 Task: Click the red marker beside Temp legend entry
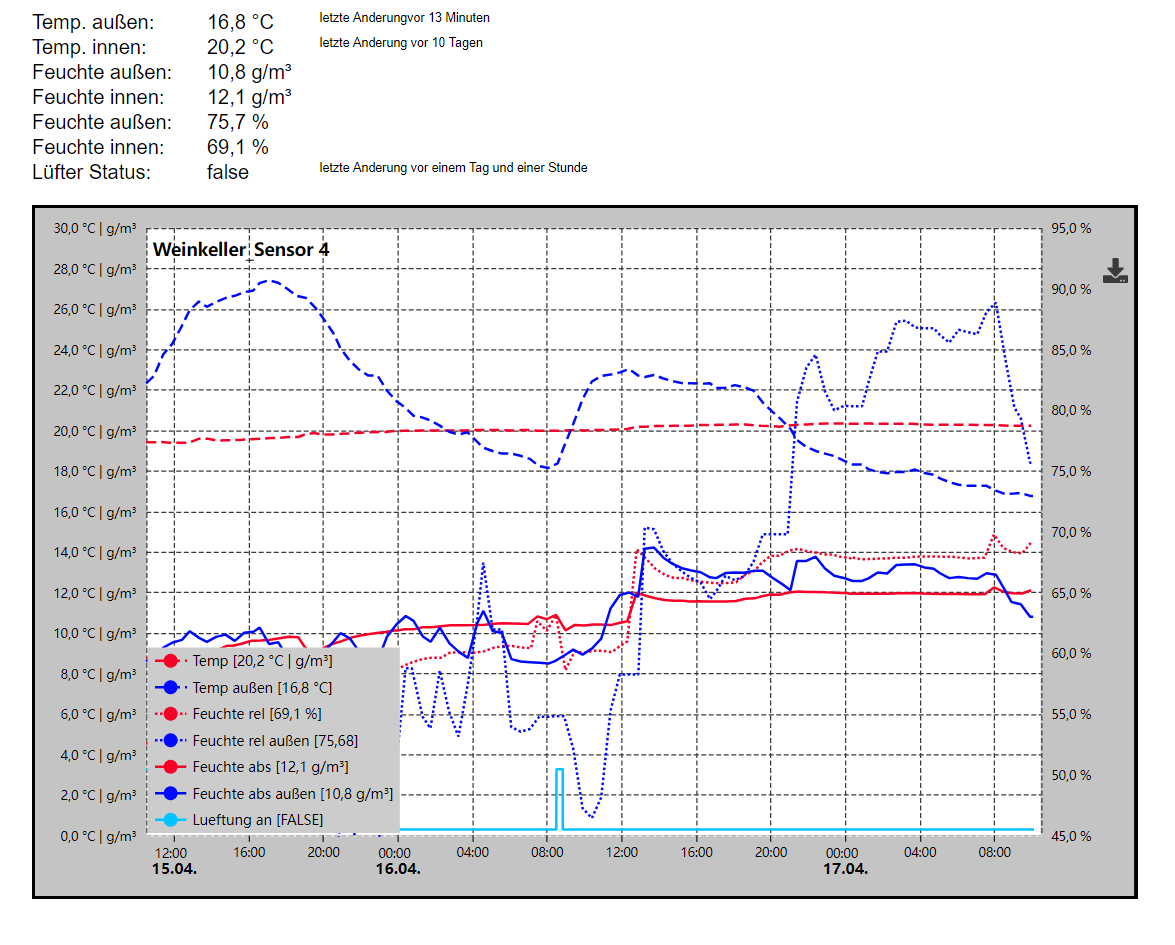[170, 661]
